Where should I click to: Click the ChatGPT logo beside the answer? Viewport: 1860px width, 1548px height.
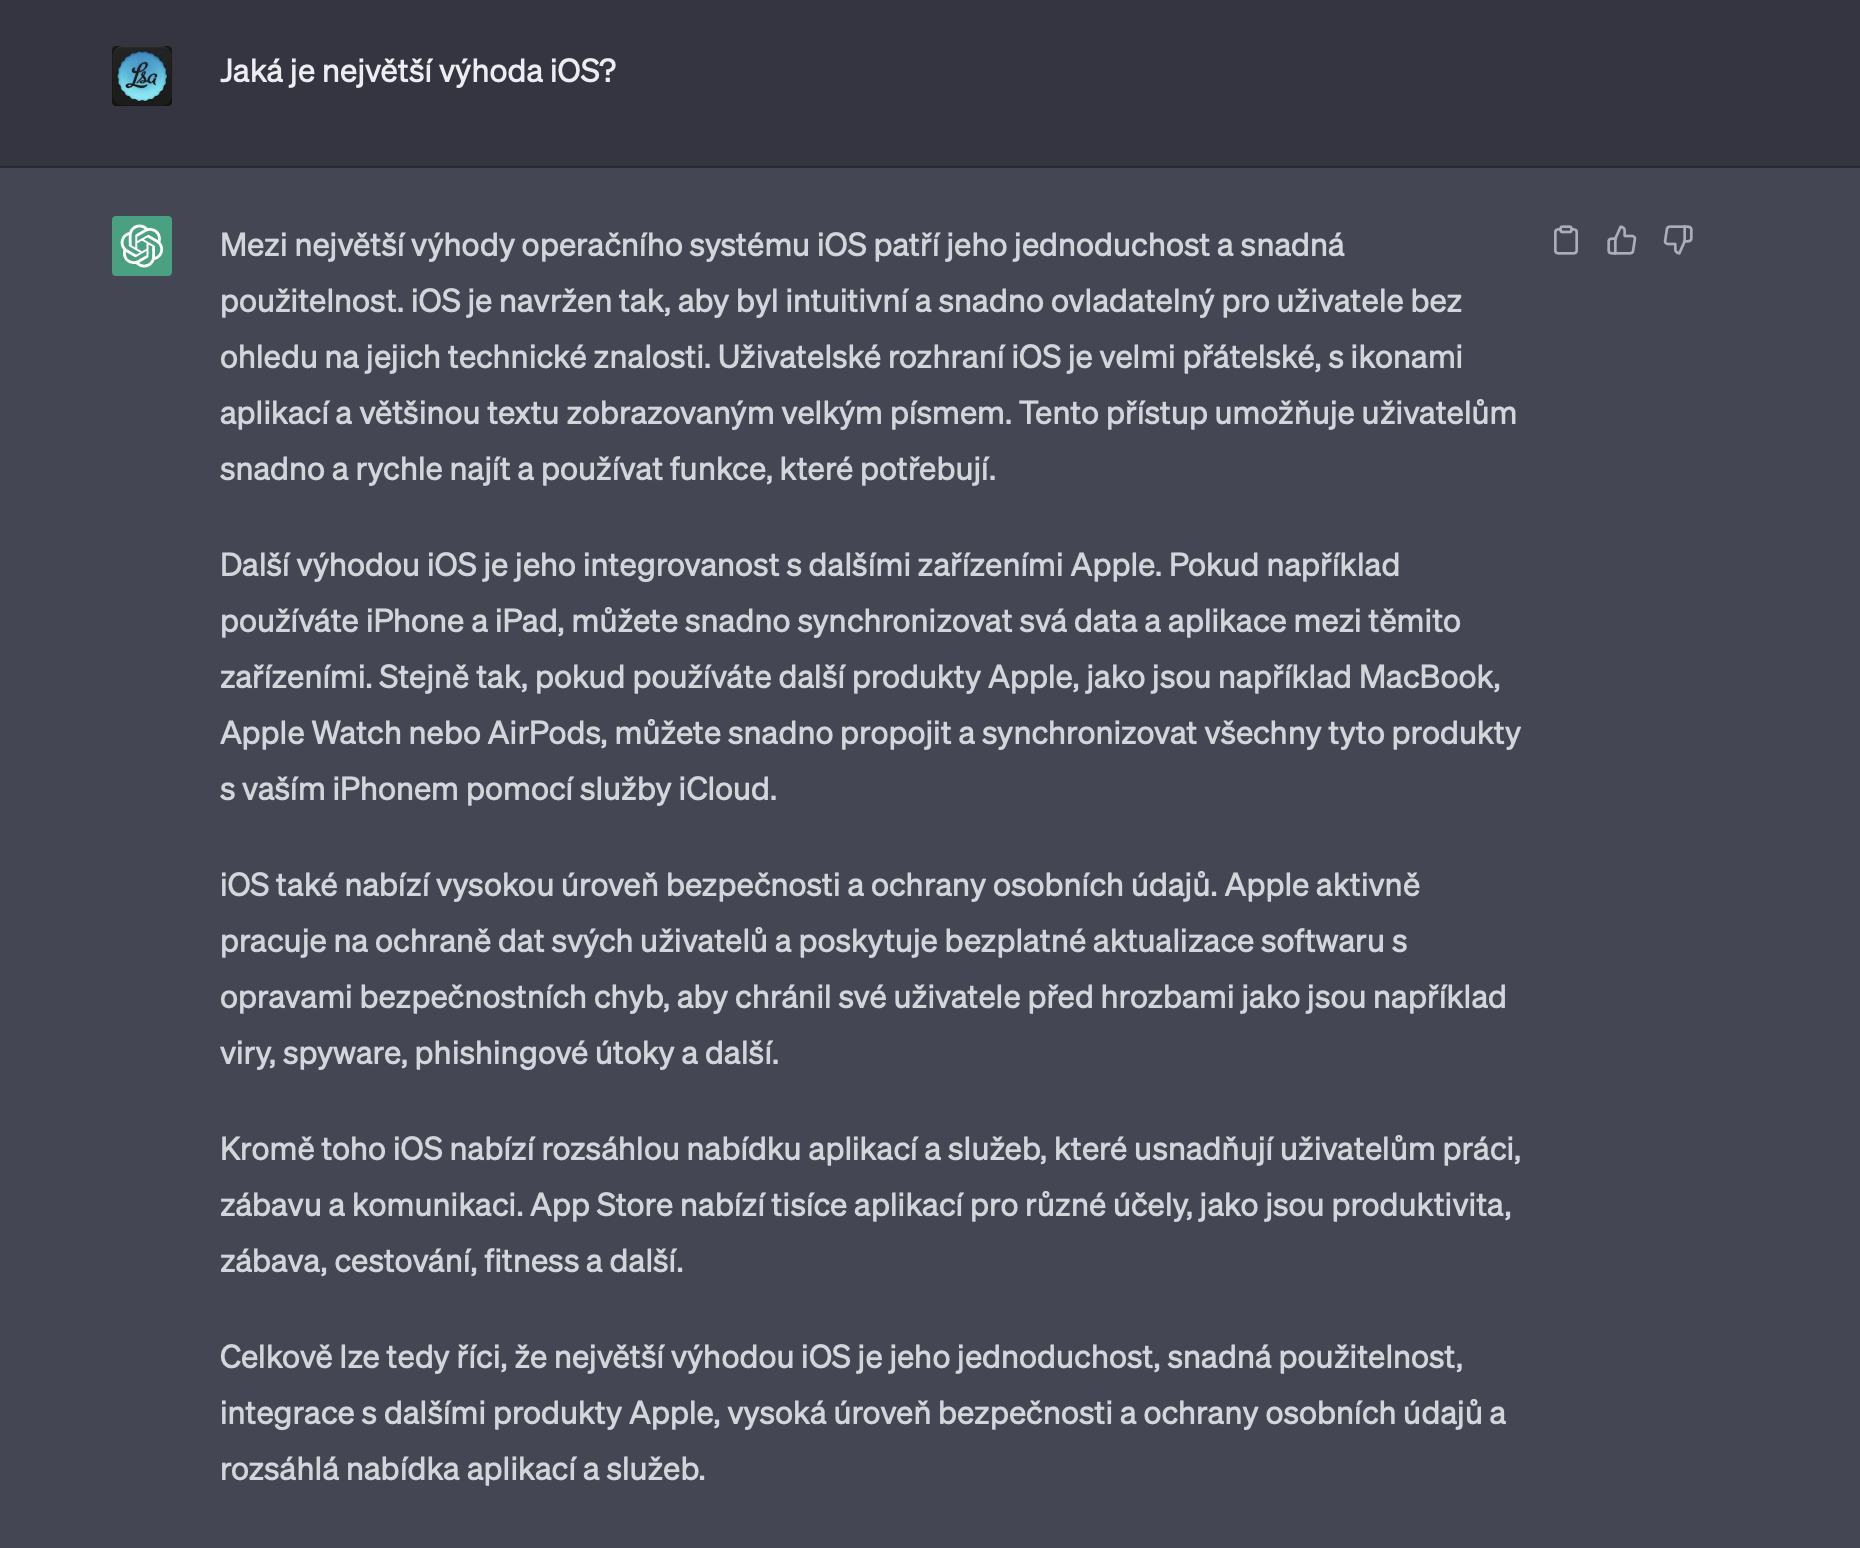point(142,246)
